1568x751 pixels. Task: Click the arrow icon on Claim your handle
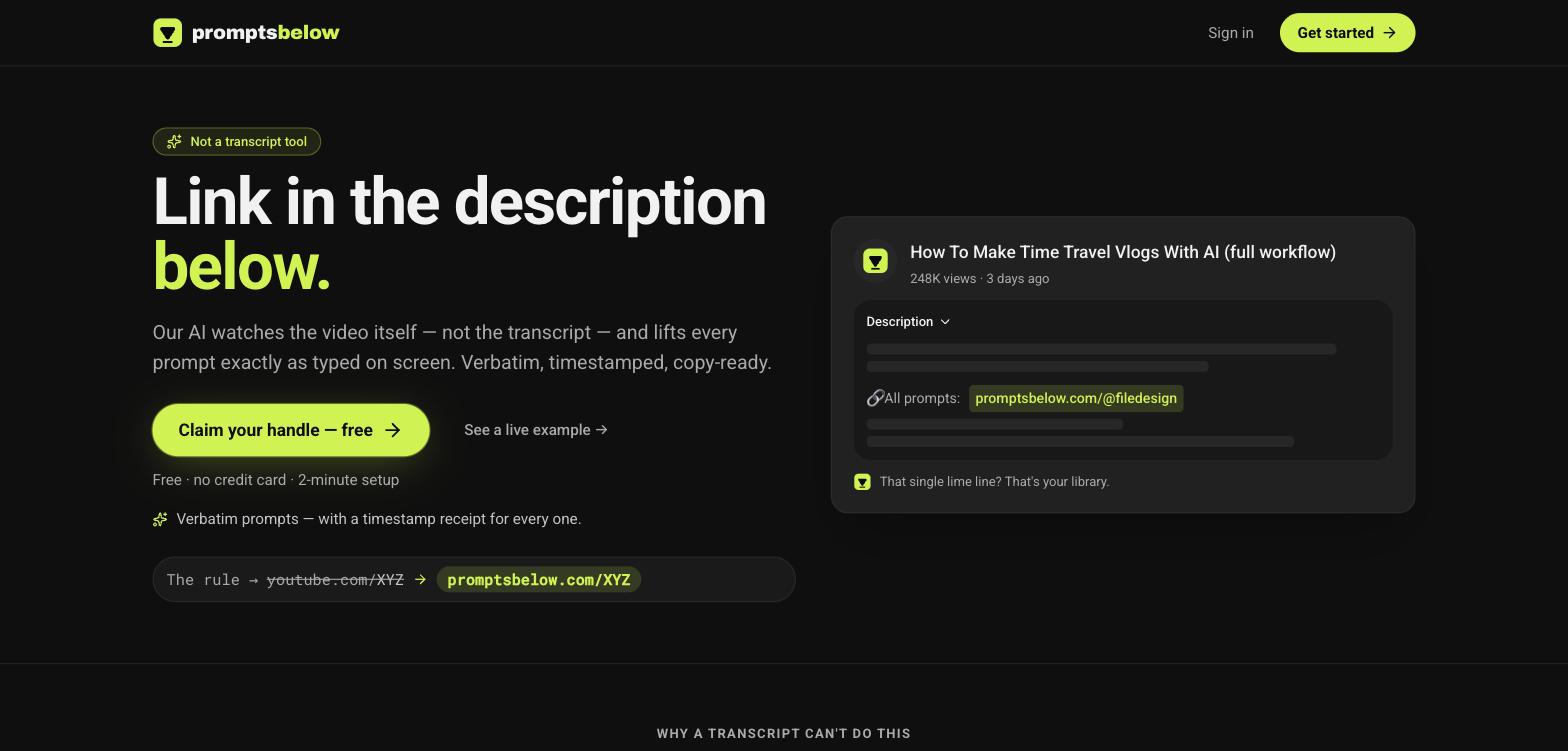(x=393, y=430)
